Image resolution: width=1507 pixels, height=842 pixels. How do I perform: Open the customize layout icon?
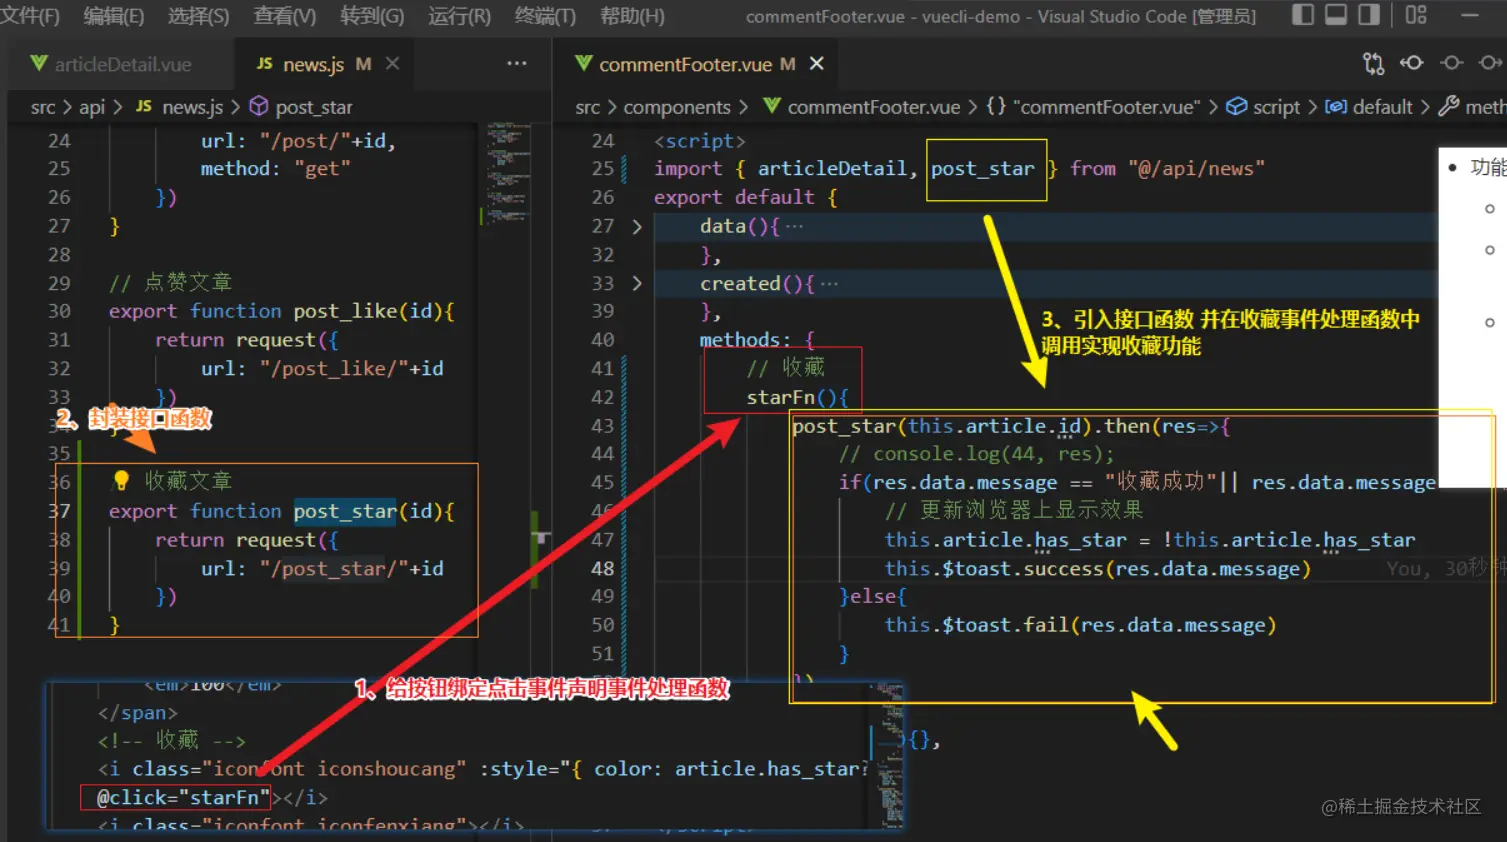1416,15
